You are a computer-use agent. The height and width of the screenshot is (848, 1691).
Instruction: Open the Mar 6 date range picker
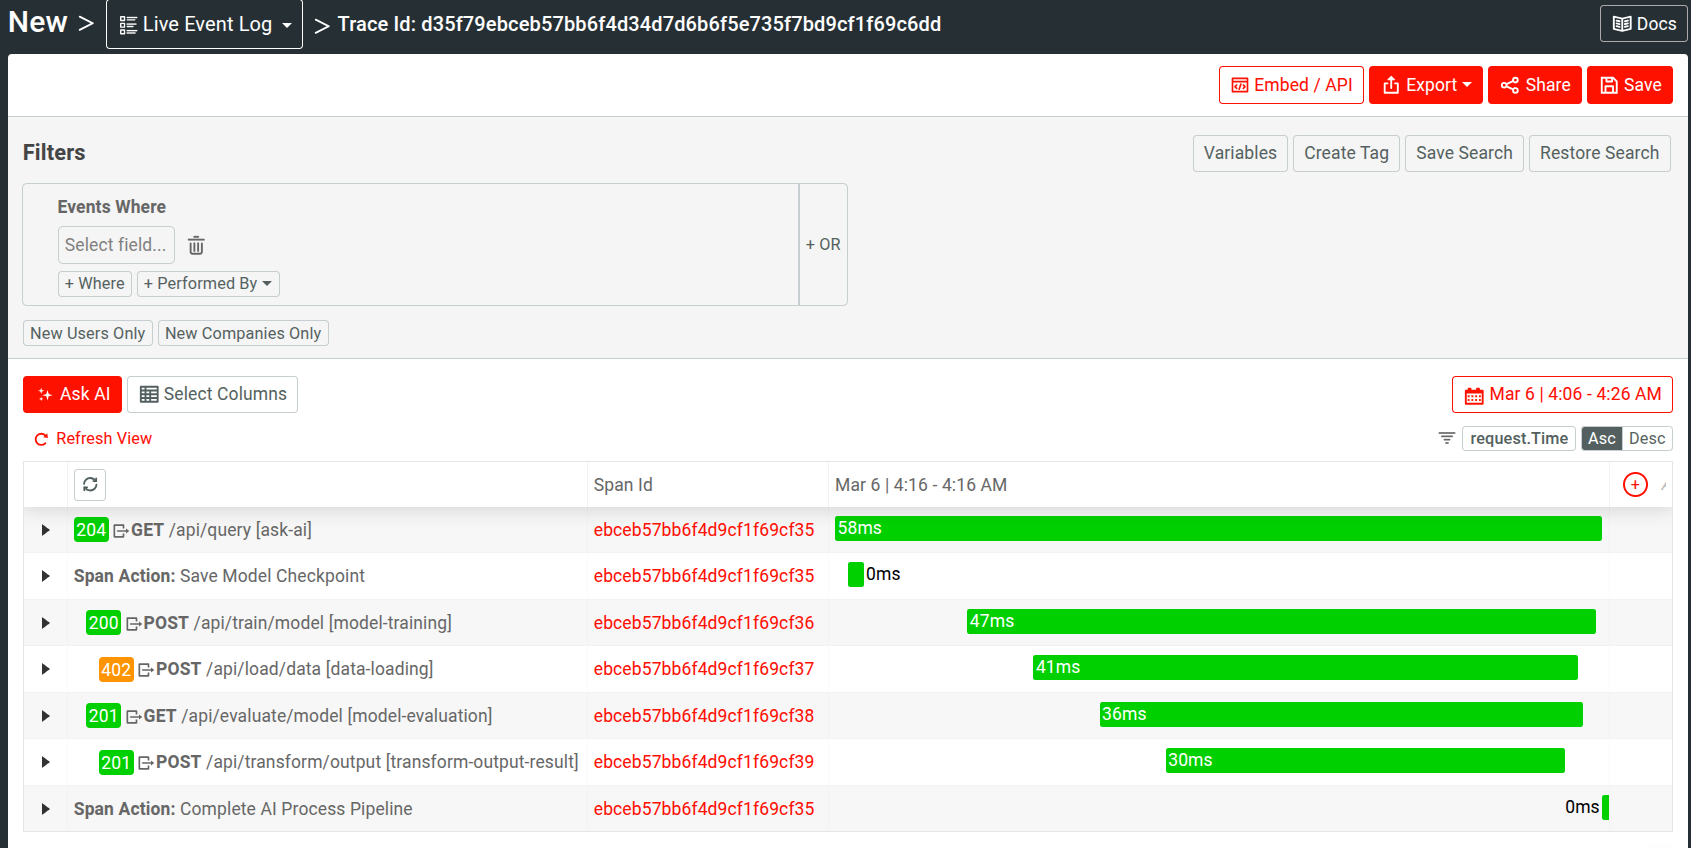click(1562, 394)
